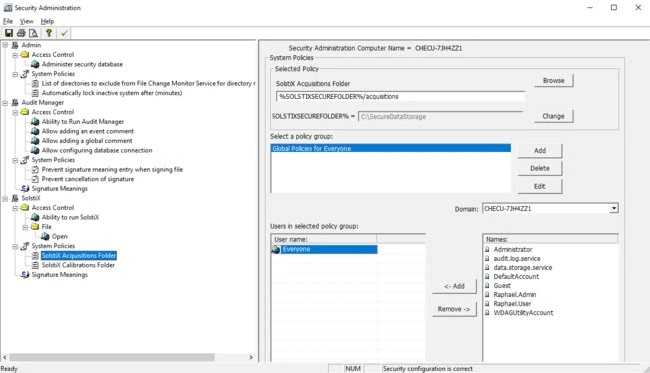This screenshot has width=650, height=373.
Task: Click the Ability to run SolstiX icon
Action: (x=35, y=217)
